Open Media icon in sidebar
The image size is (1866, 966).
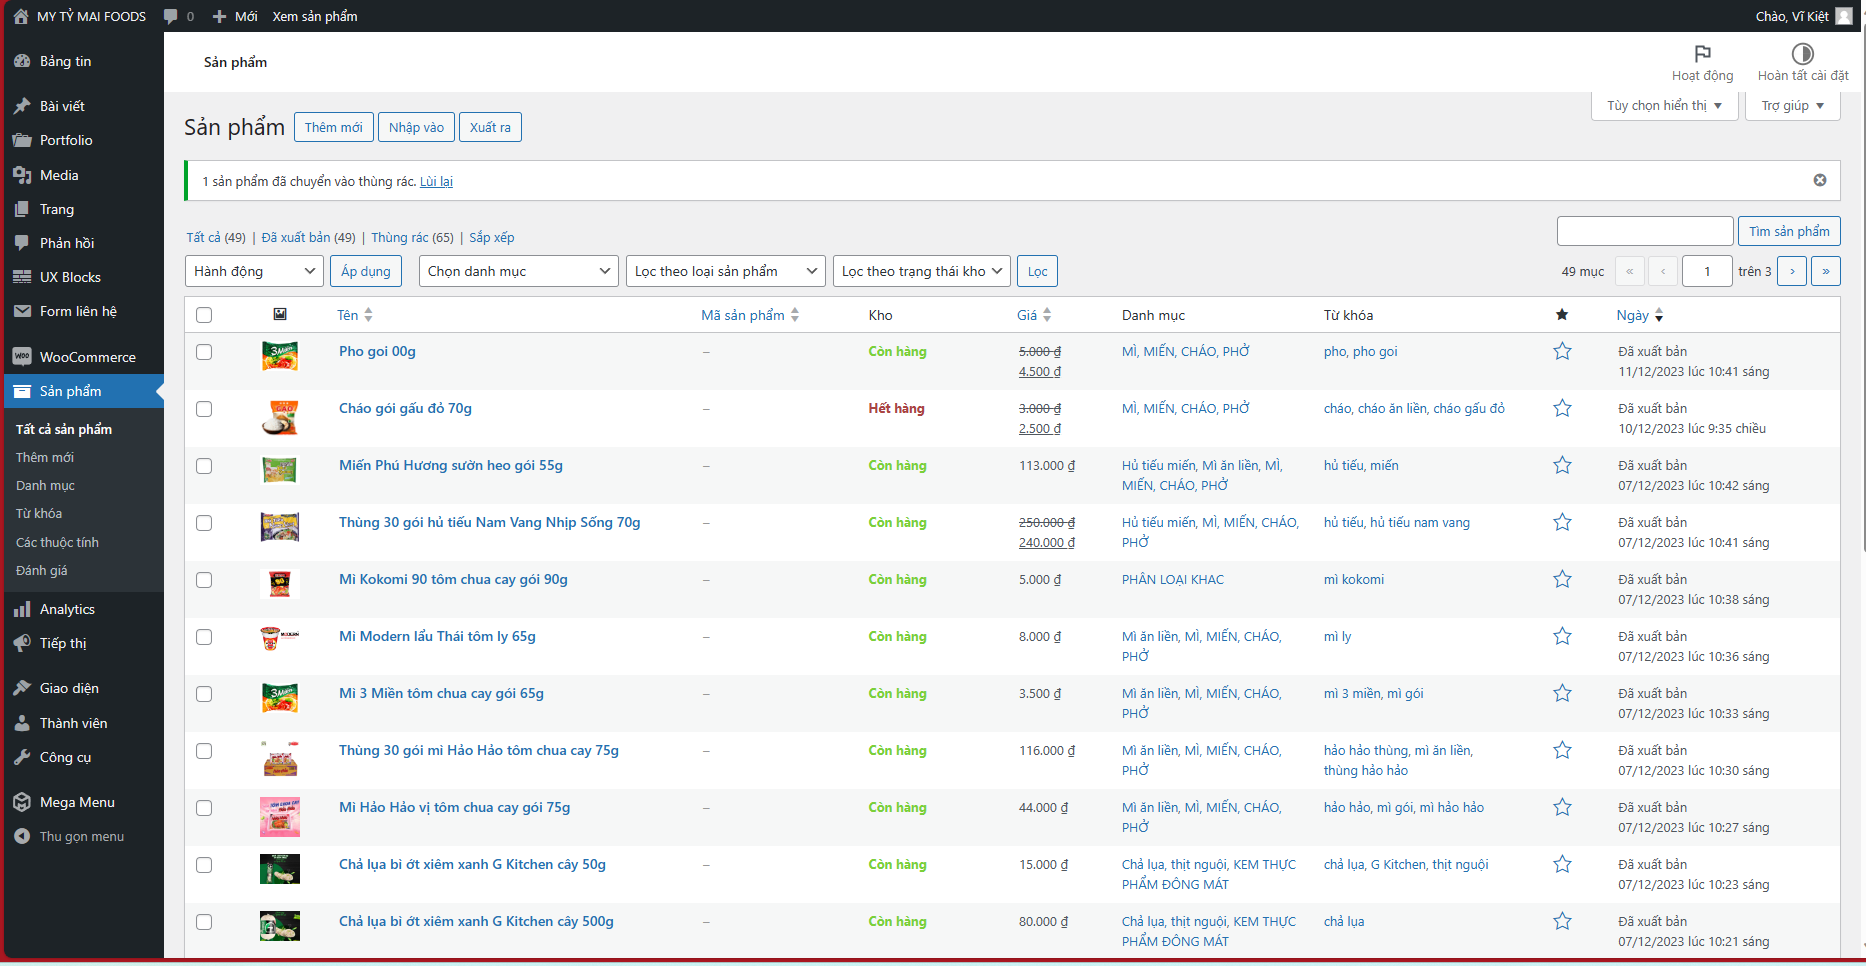click(22, 175)
